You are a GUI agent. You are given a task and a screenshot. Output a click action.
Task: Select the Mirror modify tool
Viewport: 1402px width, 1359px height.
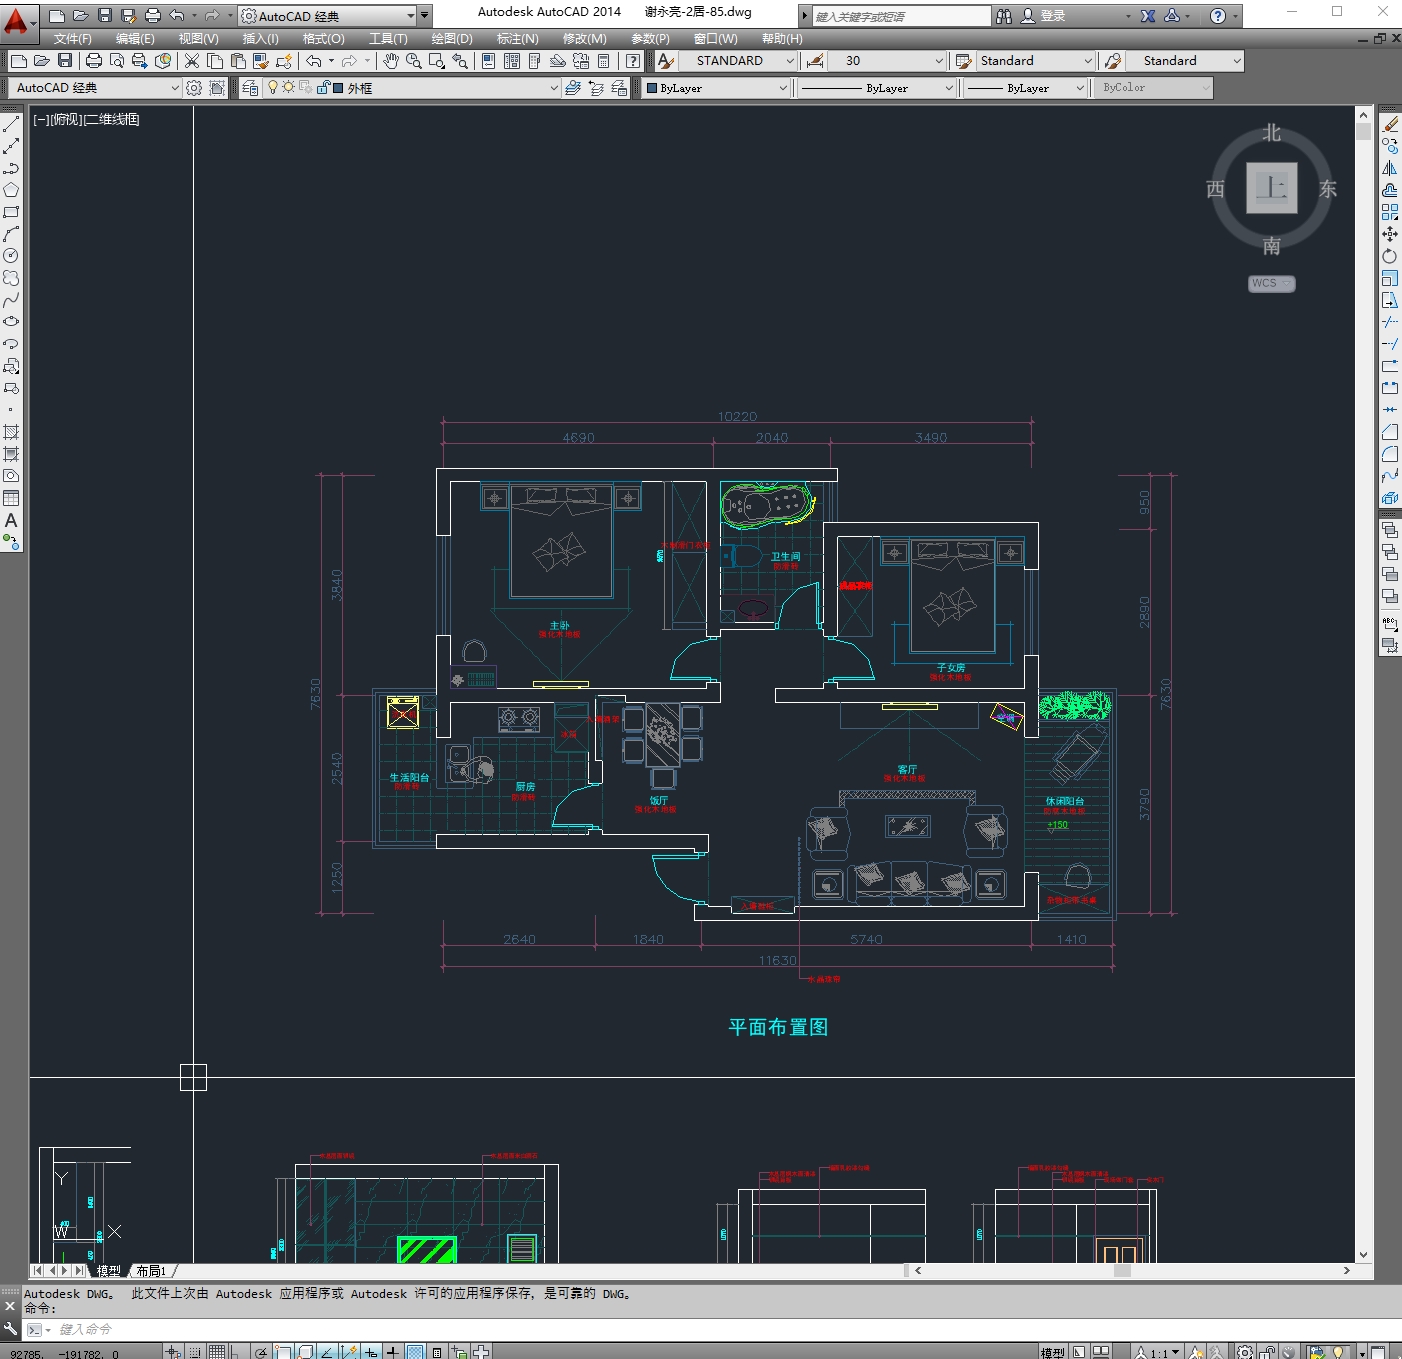(1390, 168)
